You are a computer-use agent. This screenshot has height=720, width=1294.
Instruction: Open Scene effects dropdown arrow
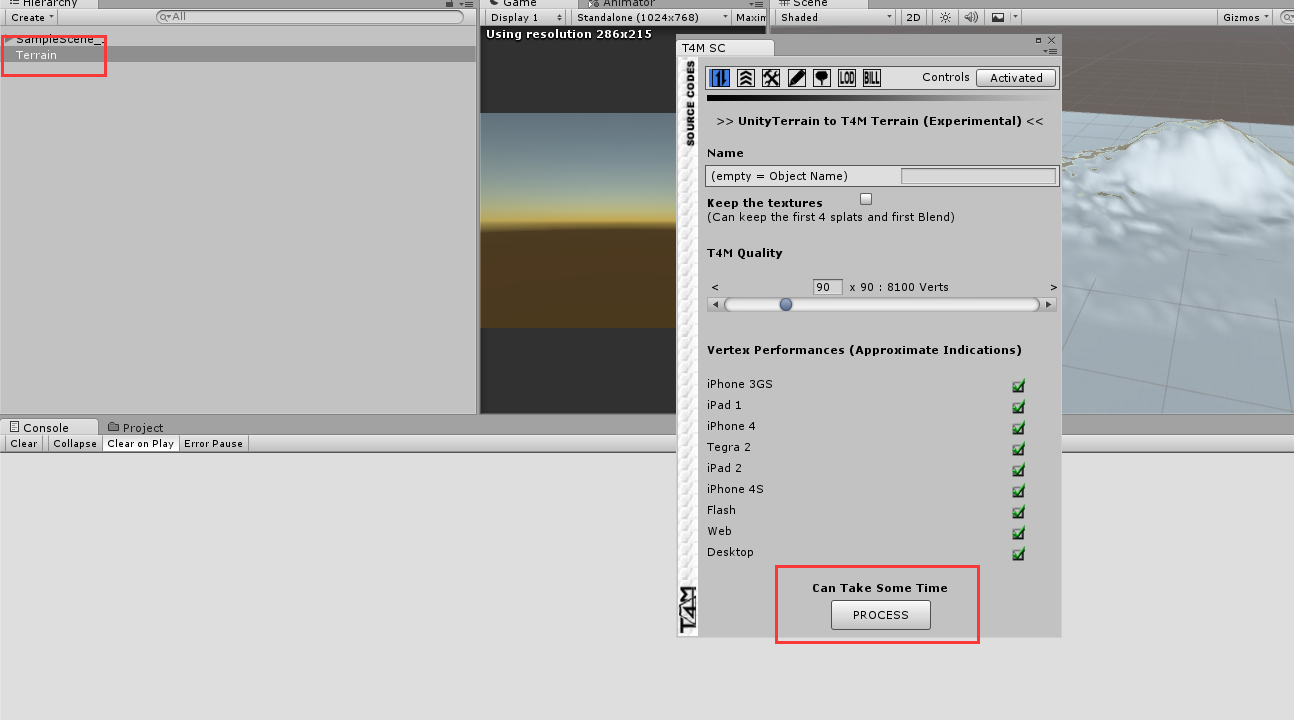1015,17
